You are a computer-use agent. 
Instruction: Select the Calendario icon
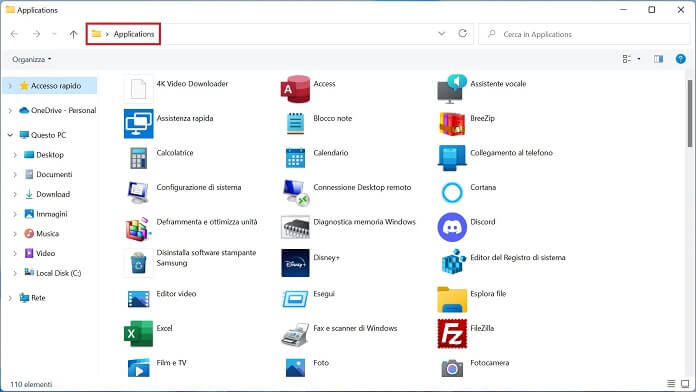pos(295,158)
